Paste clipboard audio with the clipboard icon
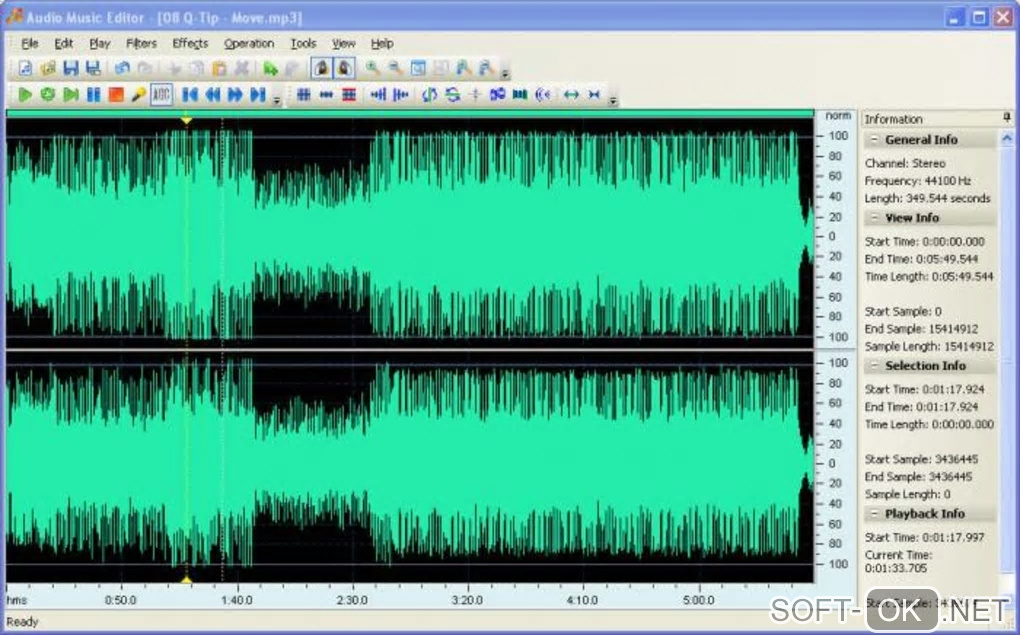The image size is (1020, 635). point(219,68)
